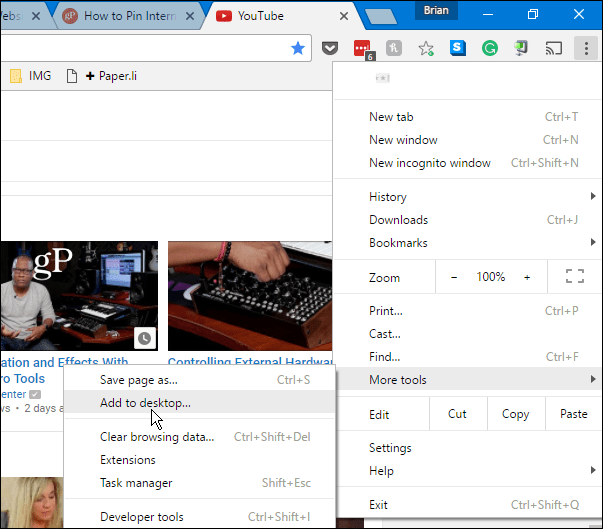Screen dimensions: 603x529
Task: Click the star with green plus extension
Action: pos(426,48)
